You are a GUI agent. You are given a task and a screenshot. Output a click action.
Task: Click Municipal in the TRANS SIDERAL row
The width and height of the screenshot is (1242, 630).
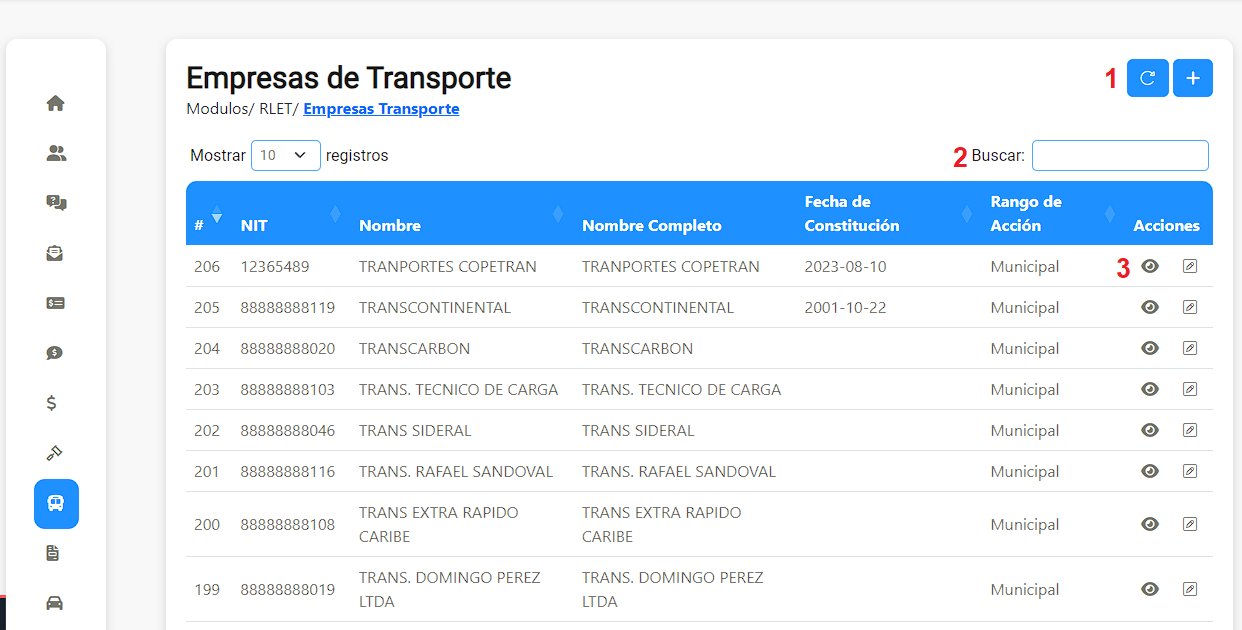coord(1025,431)
